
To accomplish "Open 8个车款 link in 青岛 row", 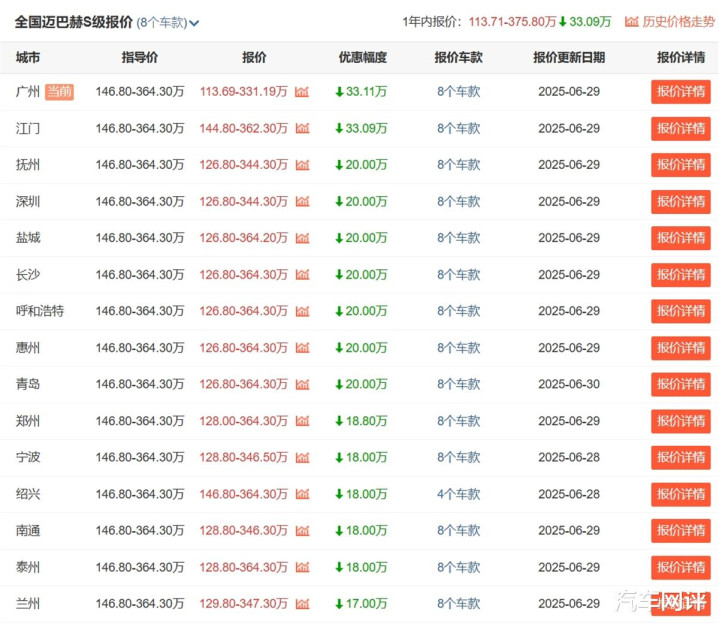I will (x=459, y=384).
